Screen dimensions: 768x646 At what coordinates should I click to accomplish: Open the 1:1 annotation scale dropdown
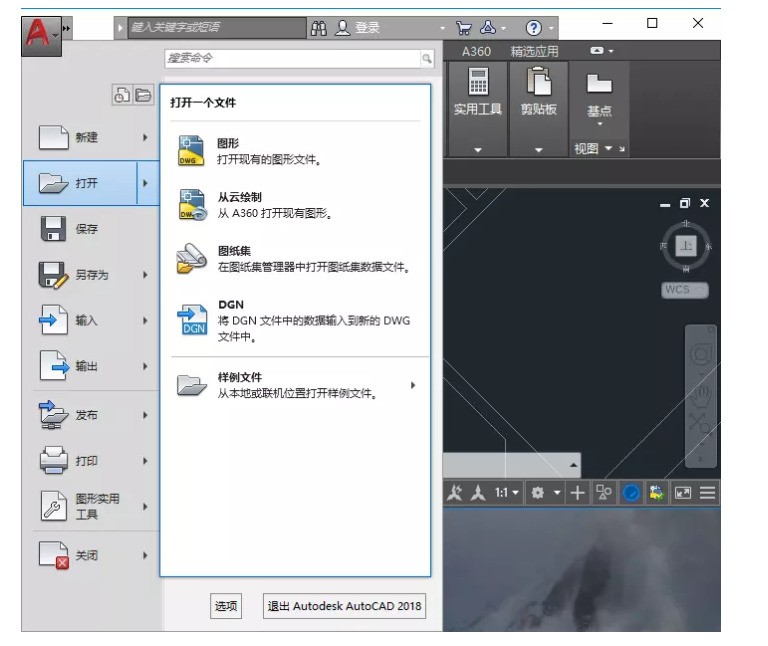[506, 492]
